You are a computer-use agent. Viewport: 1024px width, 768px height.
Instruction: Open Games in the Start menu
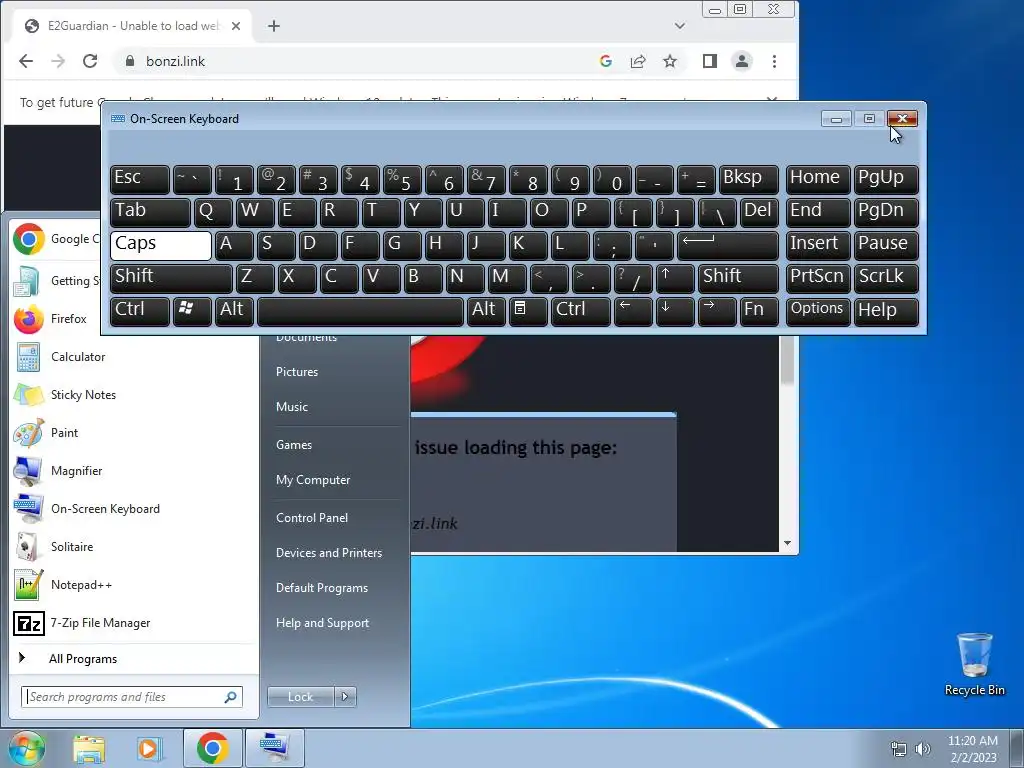tap(294, 445)
